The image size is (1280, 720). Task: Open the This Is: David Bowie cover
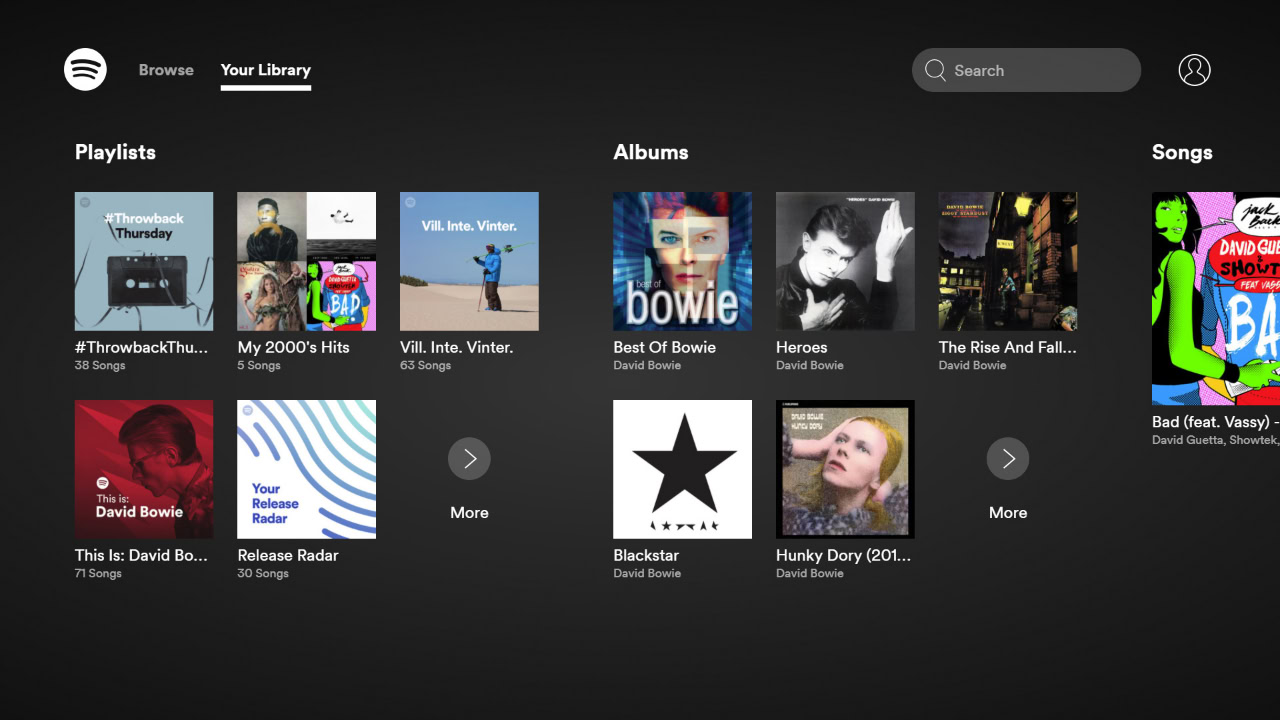point(144,469)
